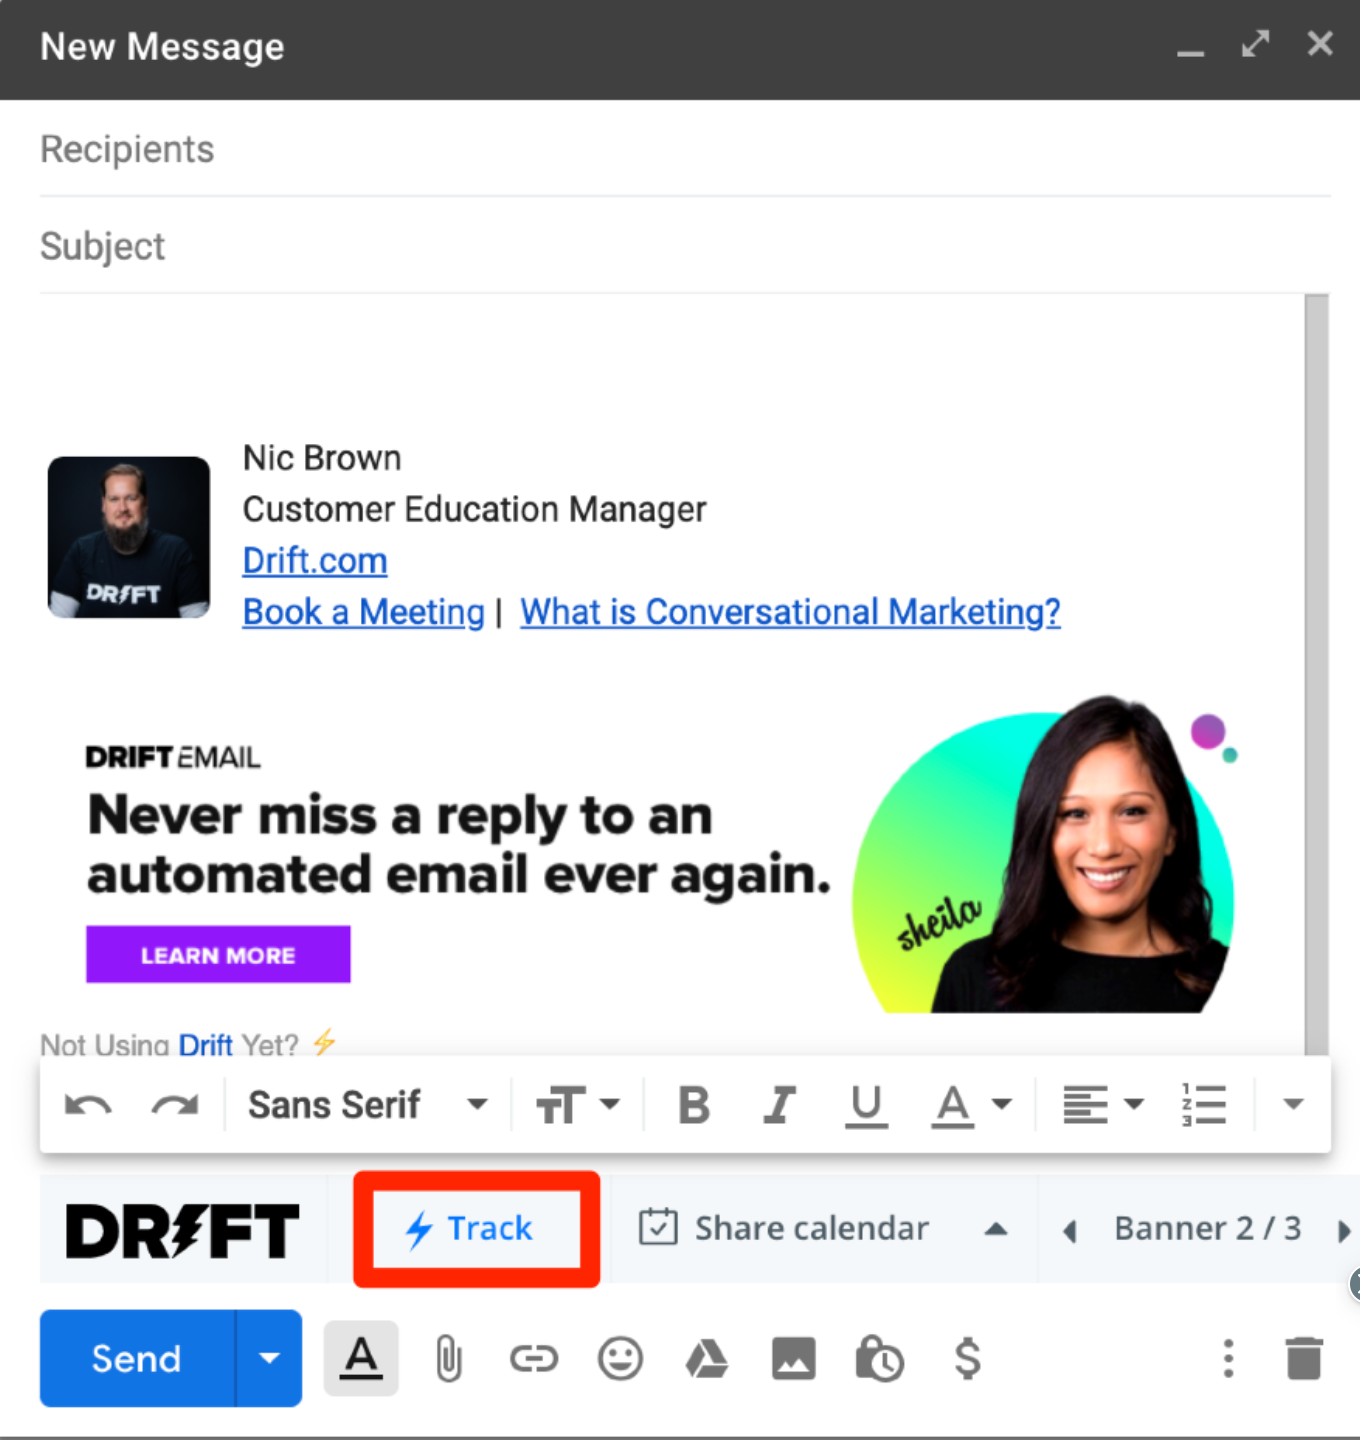Insert a numbered list
This screenshot has height=1440, width=1360.
click(x=1204, y=1105)
